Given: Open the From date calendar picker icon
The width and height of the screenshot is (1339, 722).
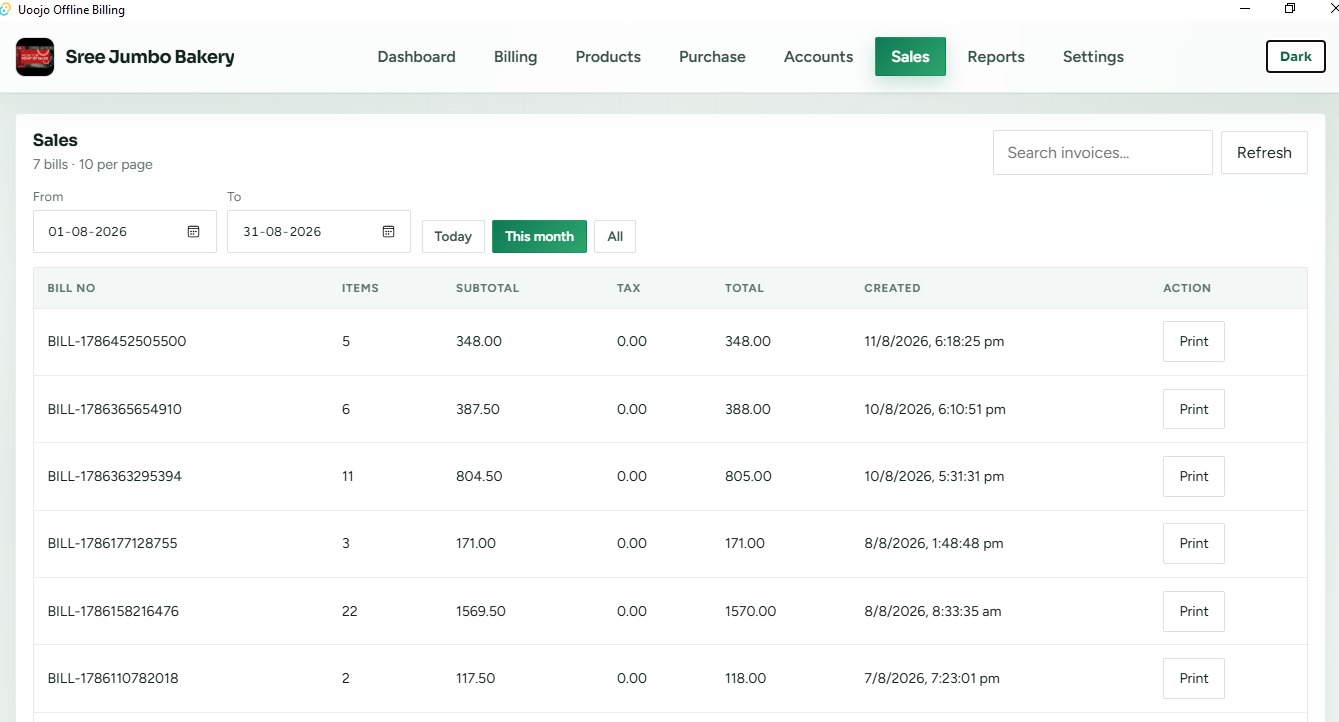Looking at the screenshot, I should coord(194,231).
